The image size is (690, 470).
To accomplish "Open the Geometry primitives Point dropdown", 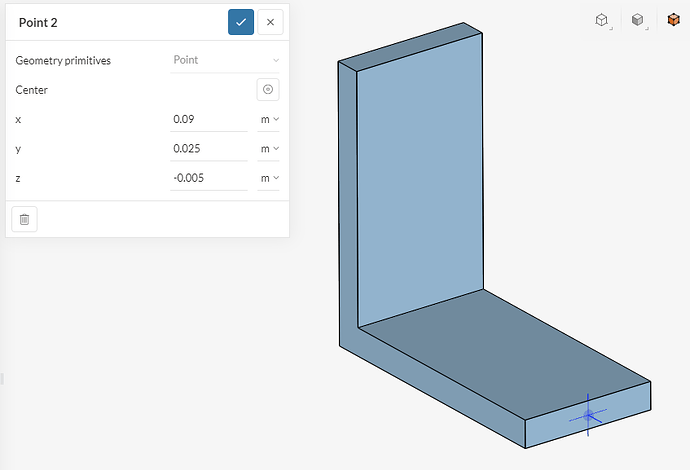I will pos(225,60).
